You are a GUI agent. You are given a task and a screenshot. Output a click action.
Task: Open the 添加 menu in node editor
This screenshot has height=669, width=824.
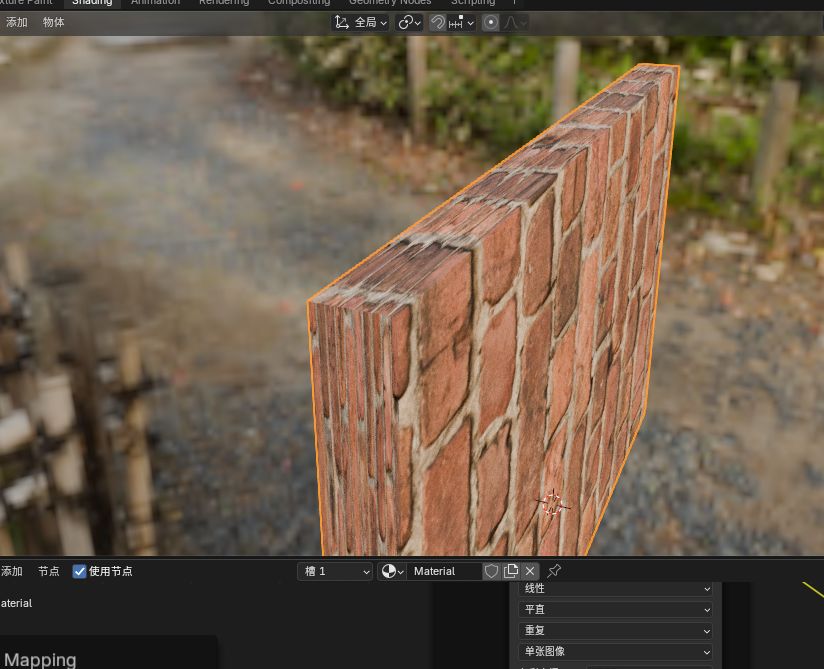pyautogui.click(x=11, y=571)
